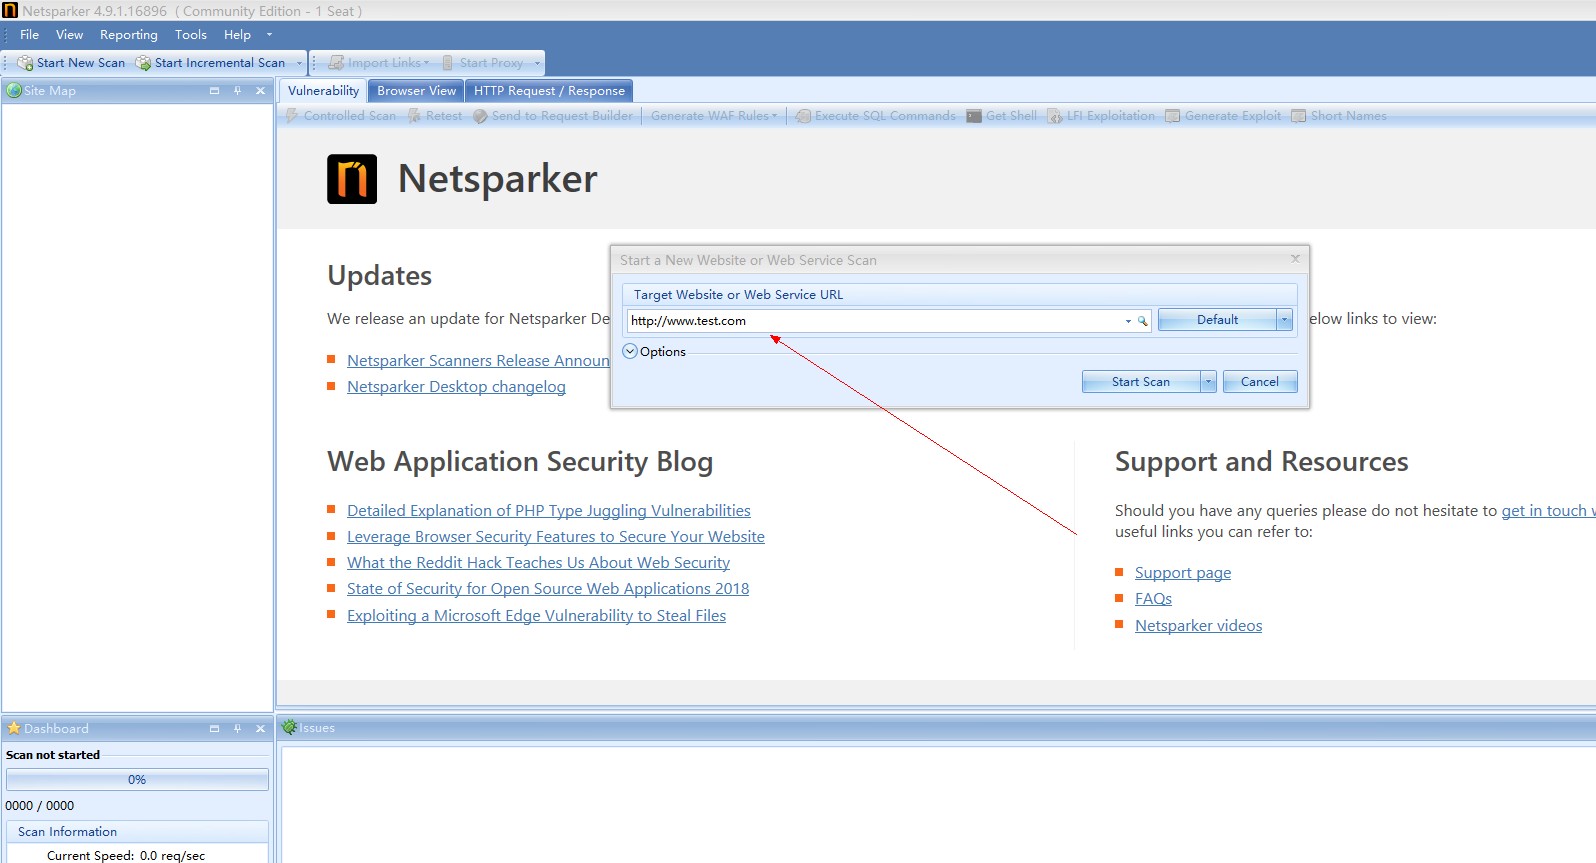
Task: Click the Cancel button in the scan dialog
Action: coord(1260,382)
